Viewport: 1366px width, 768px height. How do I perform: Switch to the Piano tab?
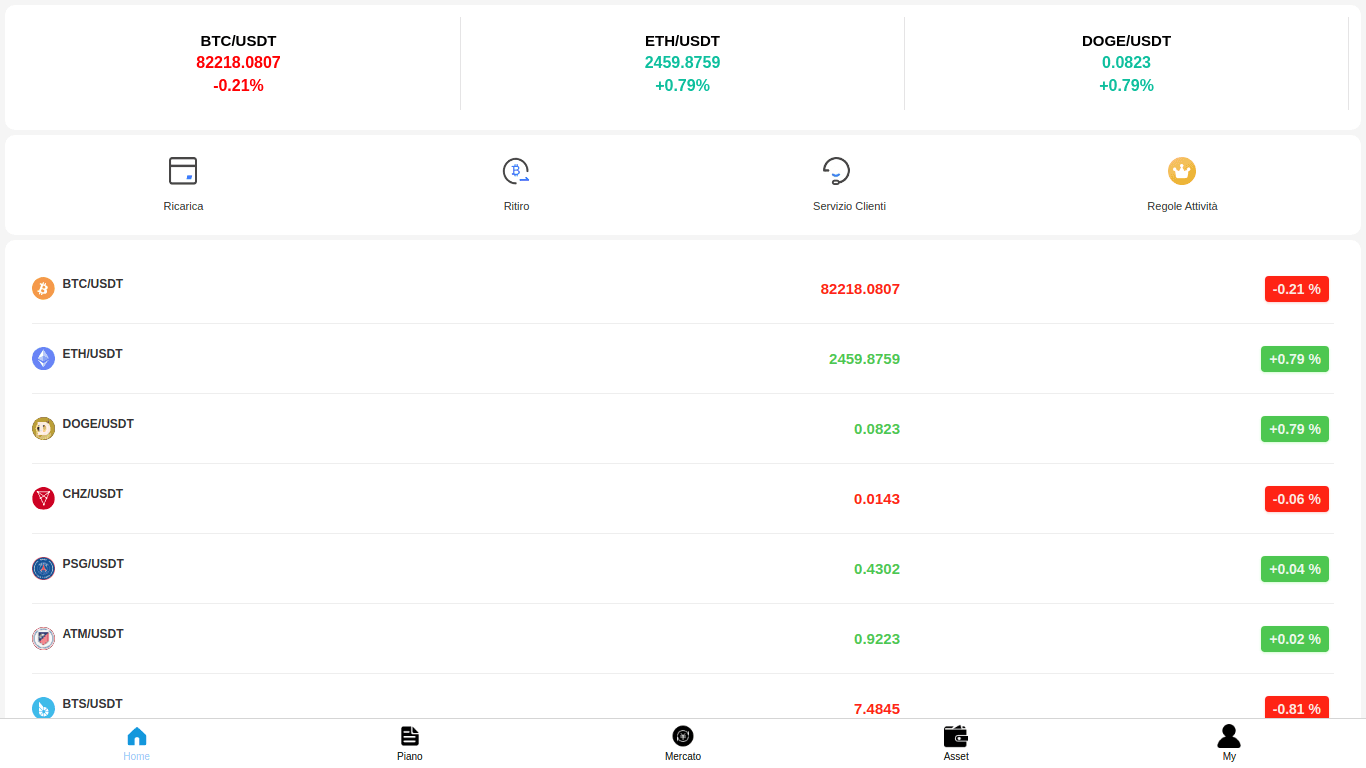tap(410, 743)
